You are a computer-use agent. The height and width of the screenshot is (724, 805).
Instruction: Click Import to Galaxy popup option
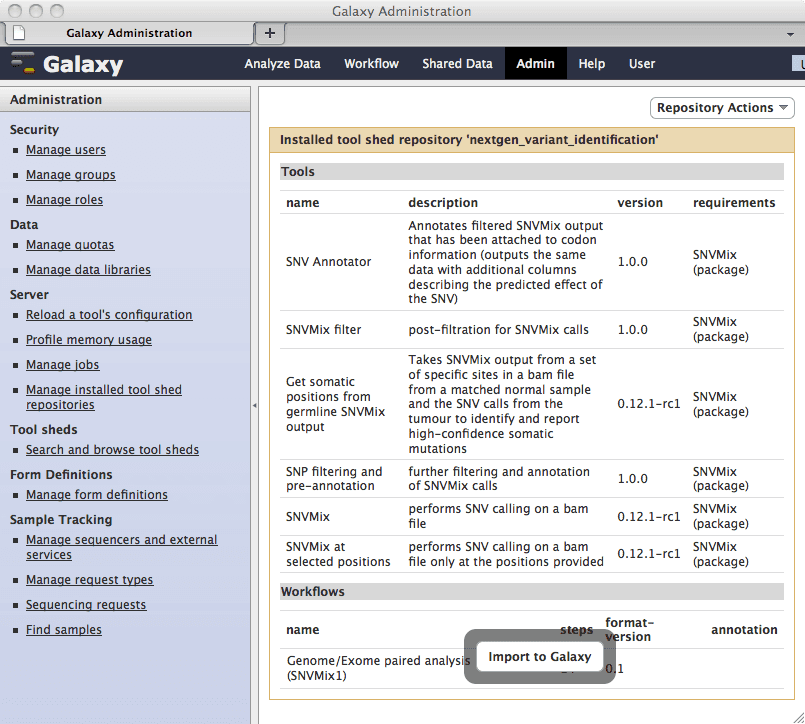(539, 657)
